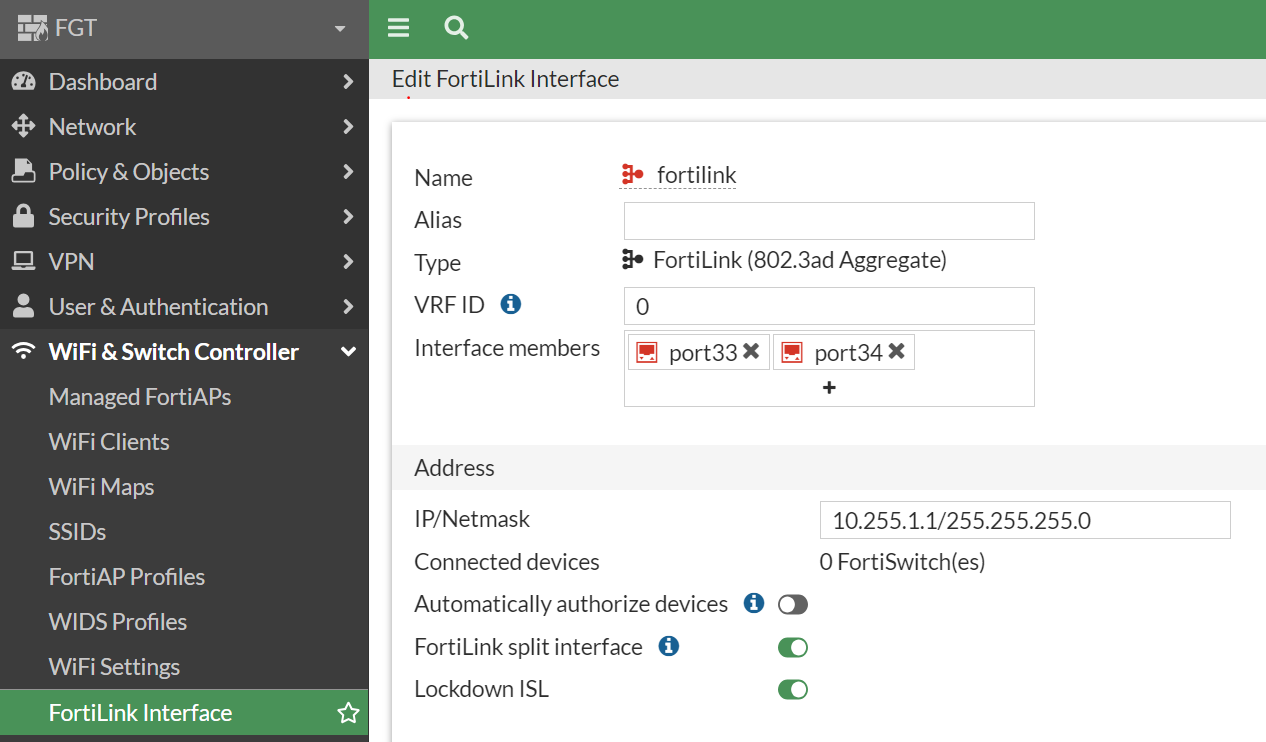Click the Address section header

coord(829,468)
